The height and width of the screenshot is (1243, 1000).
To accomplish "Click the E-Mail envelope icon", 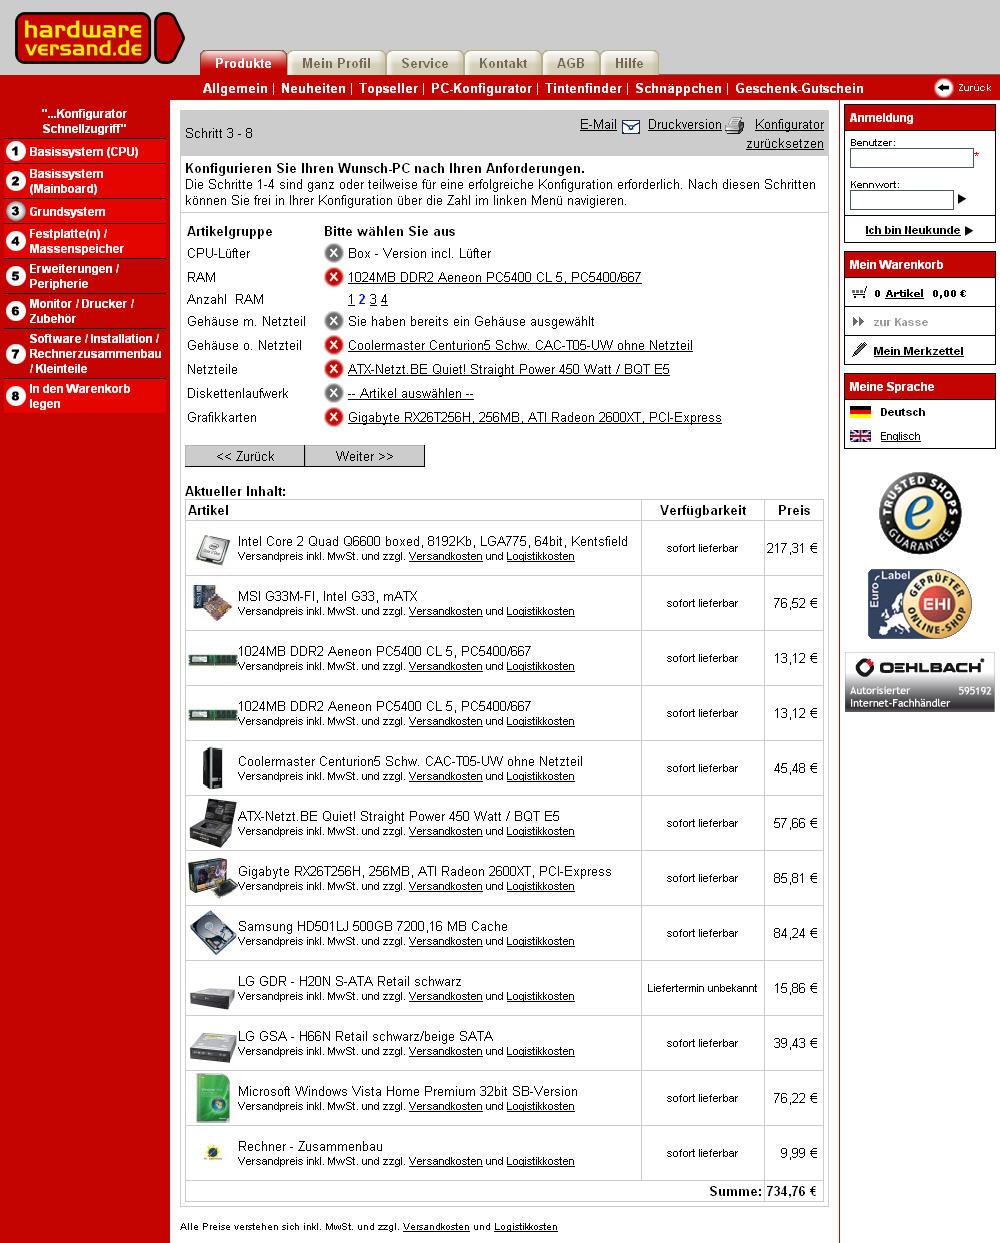I will pyautogui.click(x=631, y=126).
